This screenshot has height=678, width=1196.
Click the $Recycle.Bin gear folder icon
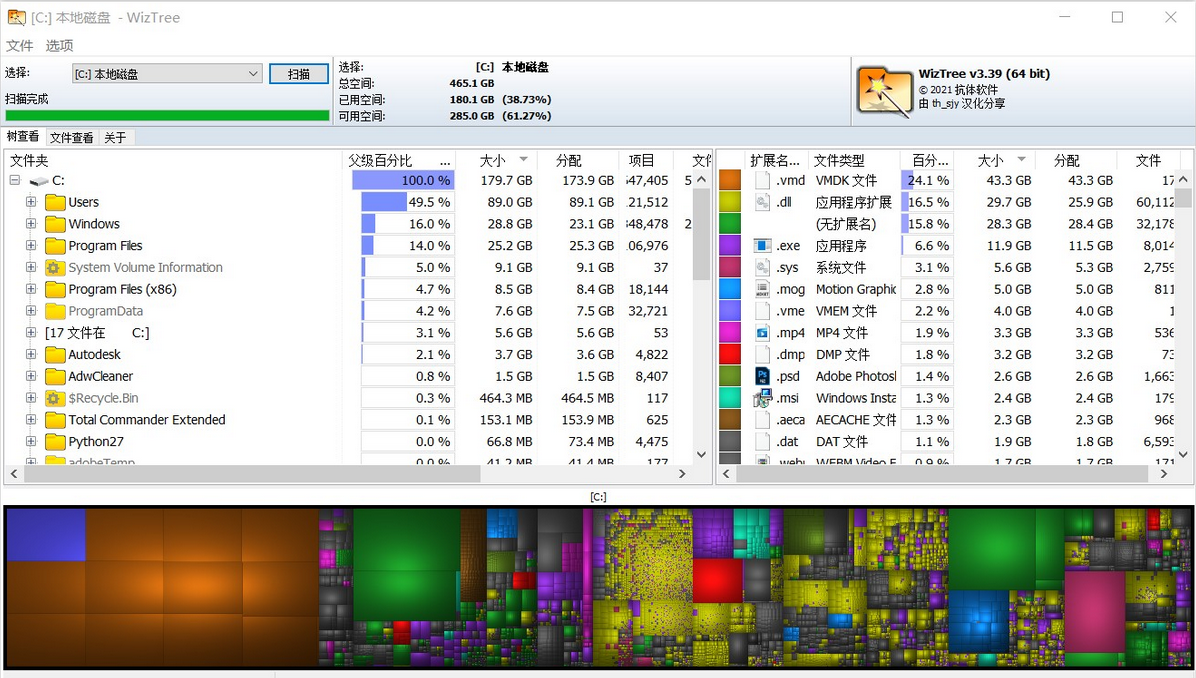(55, 398)
